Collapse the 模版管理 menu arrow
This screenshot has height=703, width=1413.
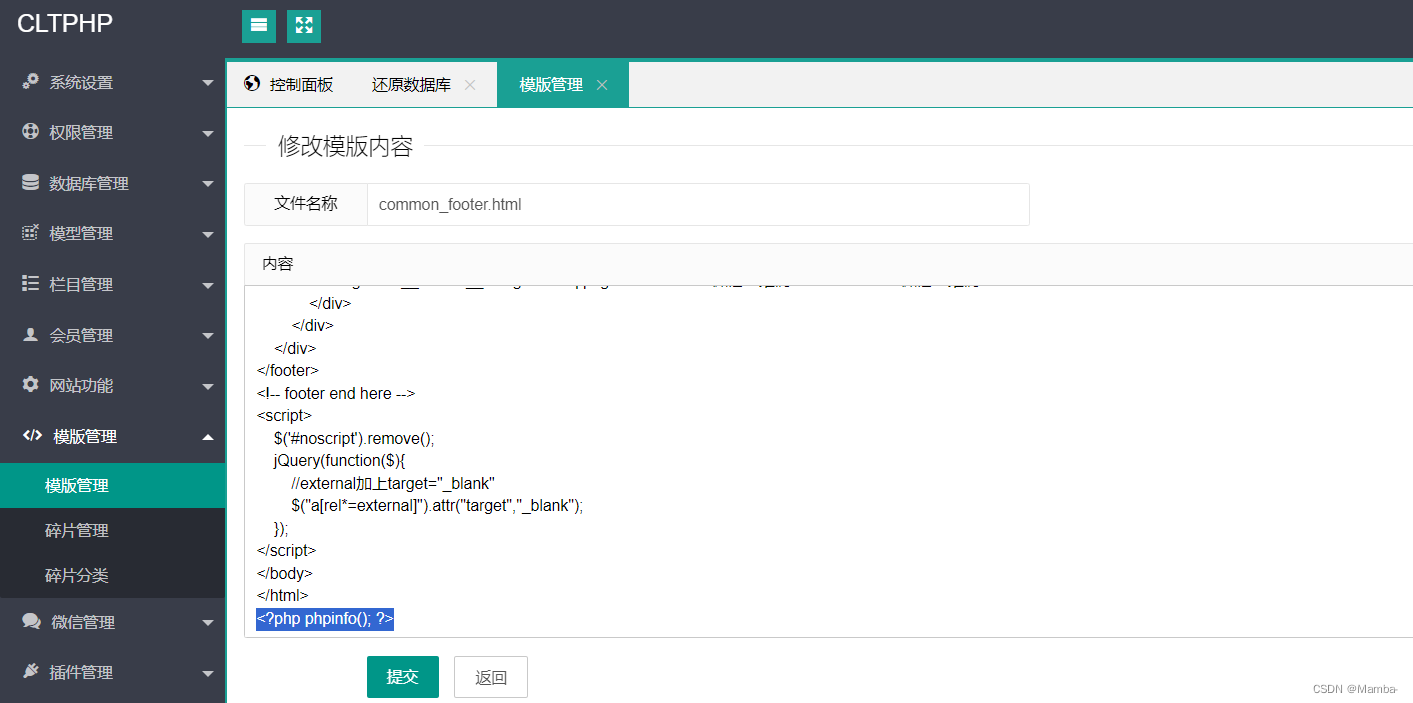[x=208, y=436]
